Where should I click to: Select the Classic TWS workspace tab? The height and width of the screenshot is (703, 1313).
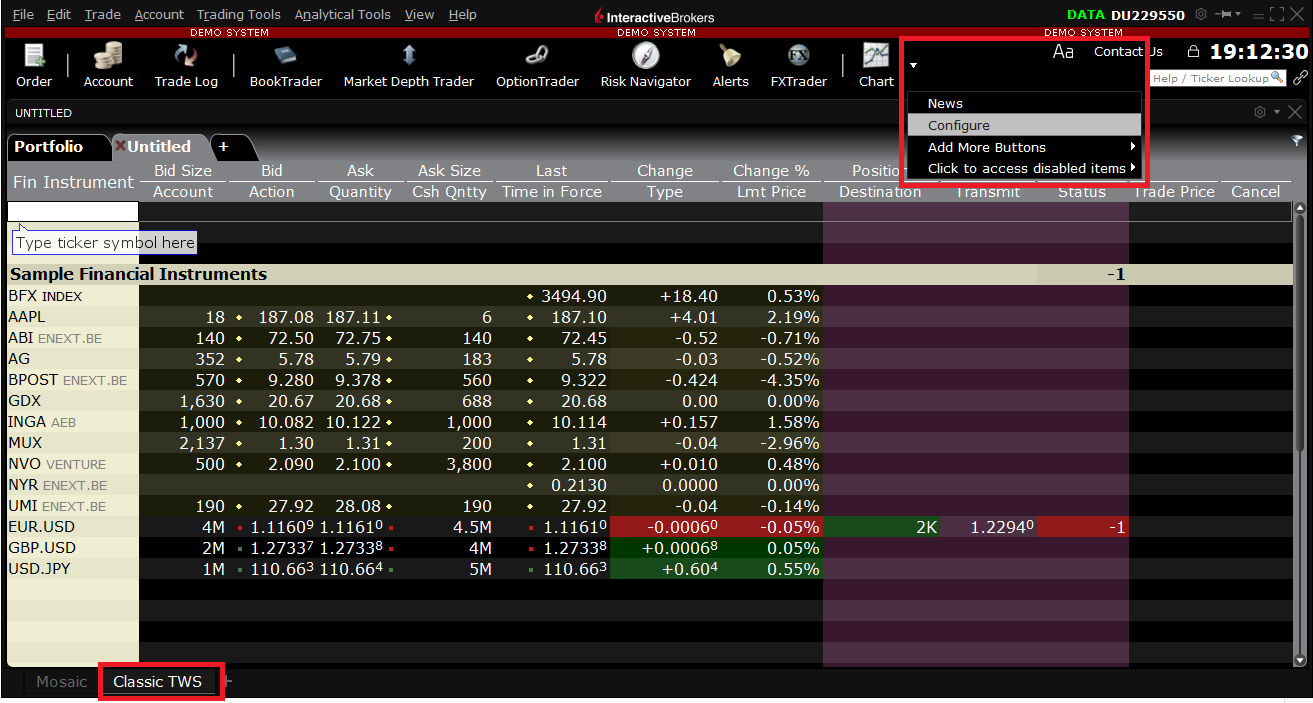pos(158,682)
